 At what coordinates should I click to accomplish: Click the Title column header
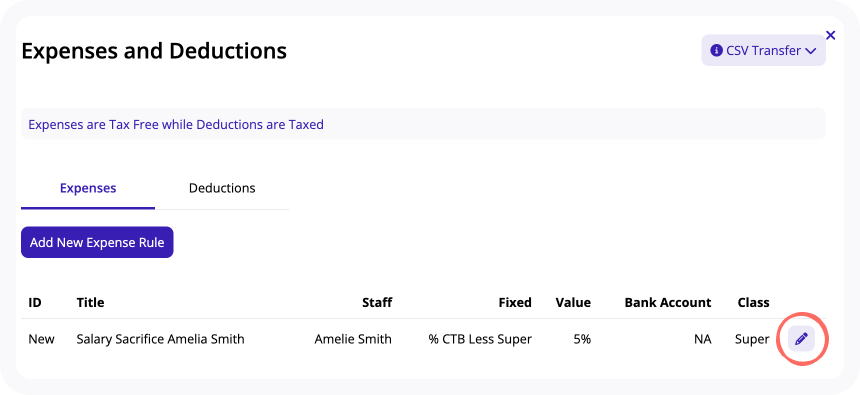(x=90, y=302)
